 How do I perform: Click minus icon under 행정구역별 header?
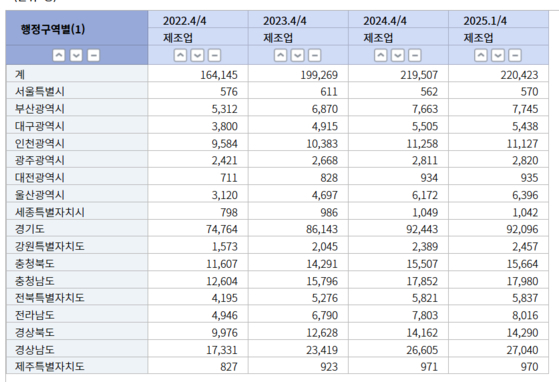click(93, 55)
